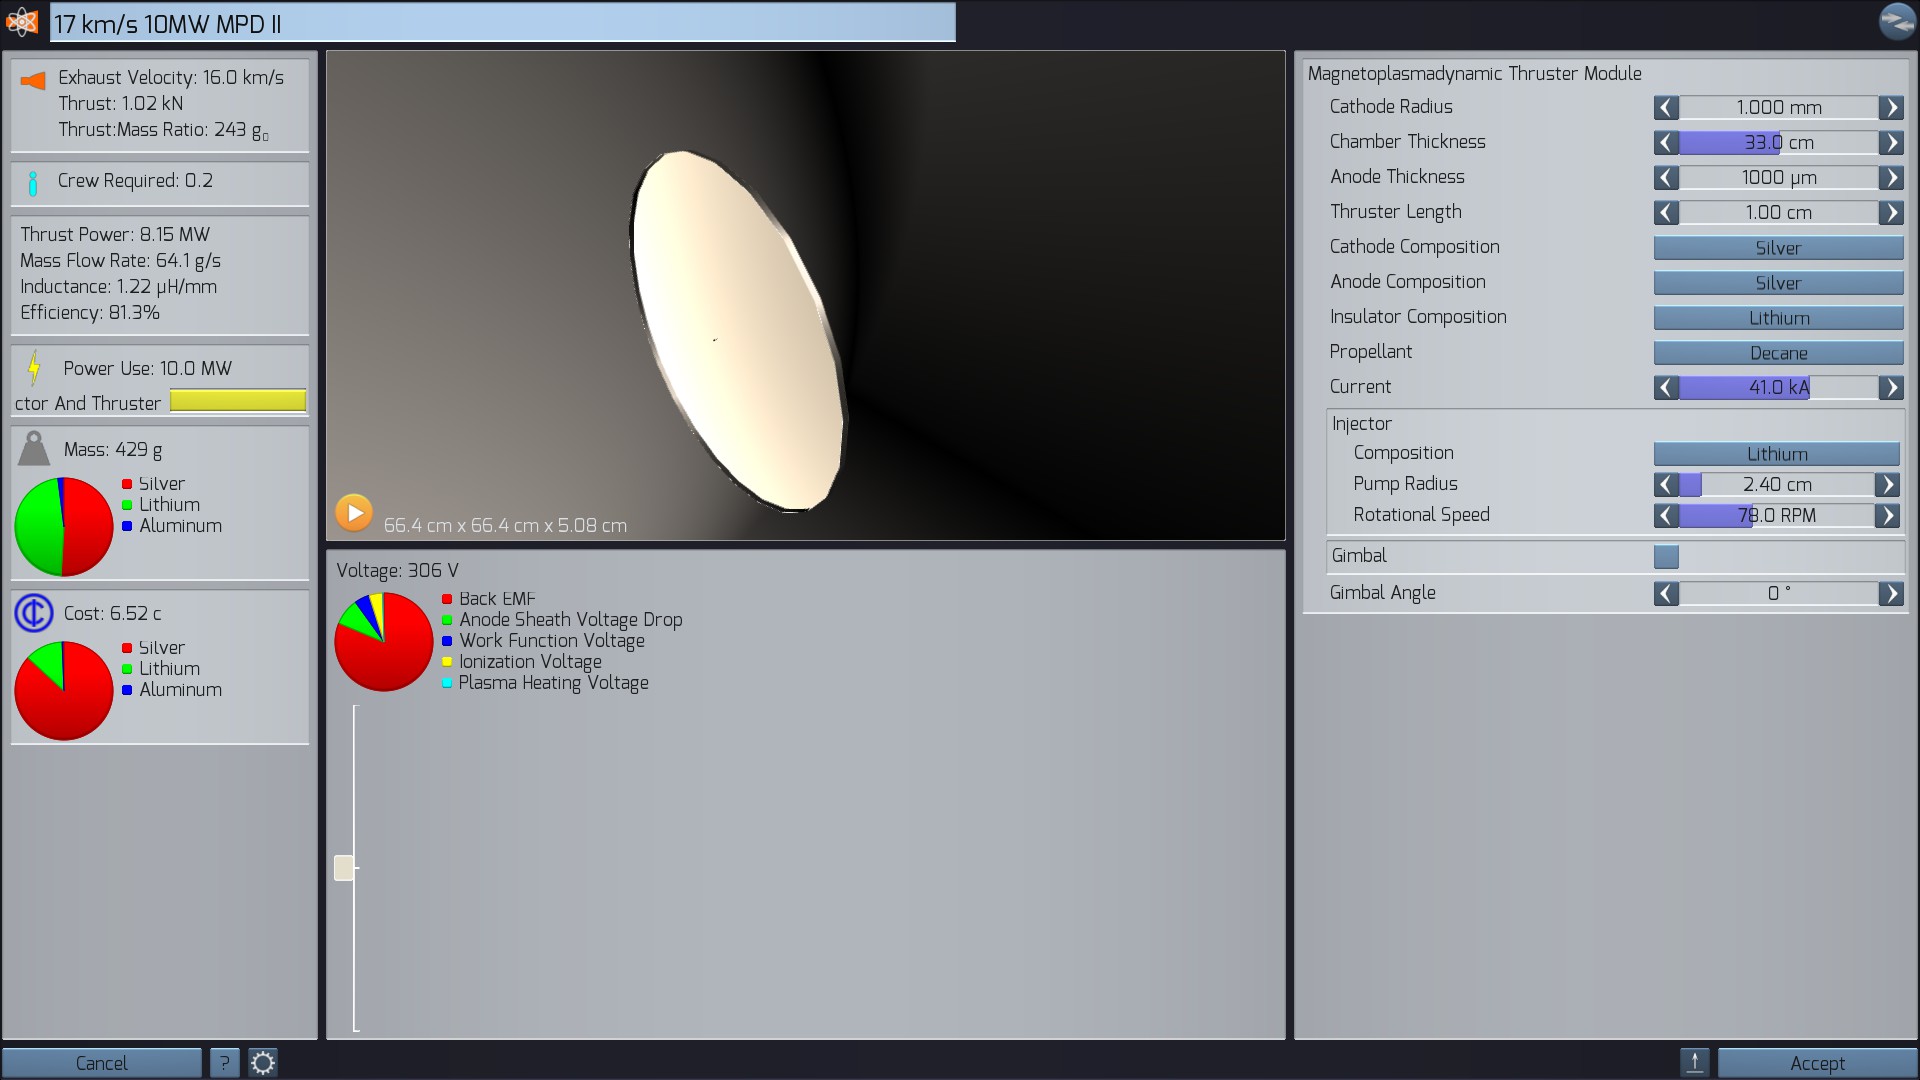
Task: Open Insulator Composition Lithium selector
Action: [1778, 317]
